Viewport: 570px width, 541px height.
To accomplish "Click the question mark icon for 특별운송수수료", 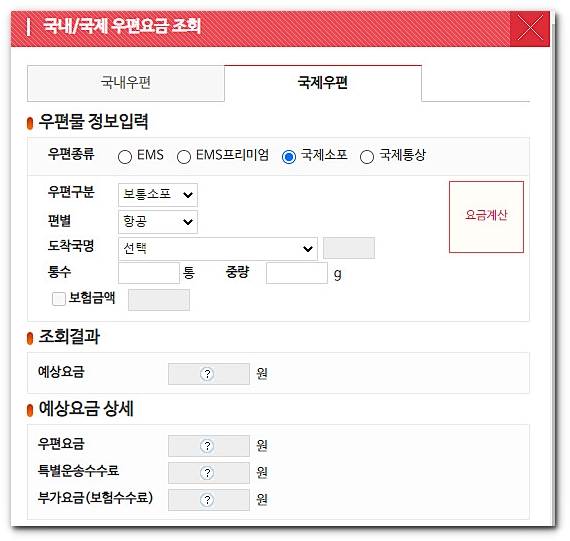I will (207, 473).
